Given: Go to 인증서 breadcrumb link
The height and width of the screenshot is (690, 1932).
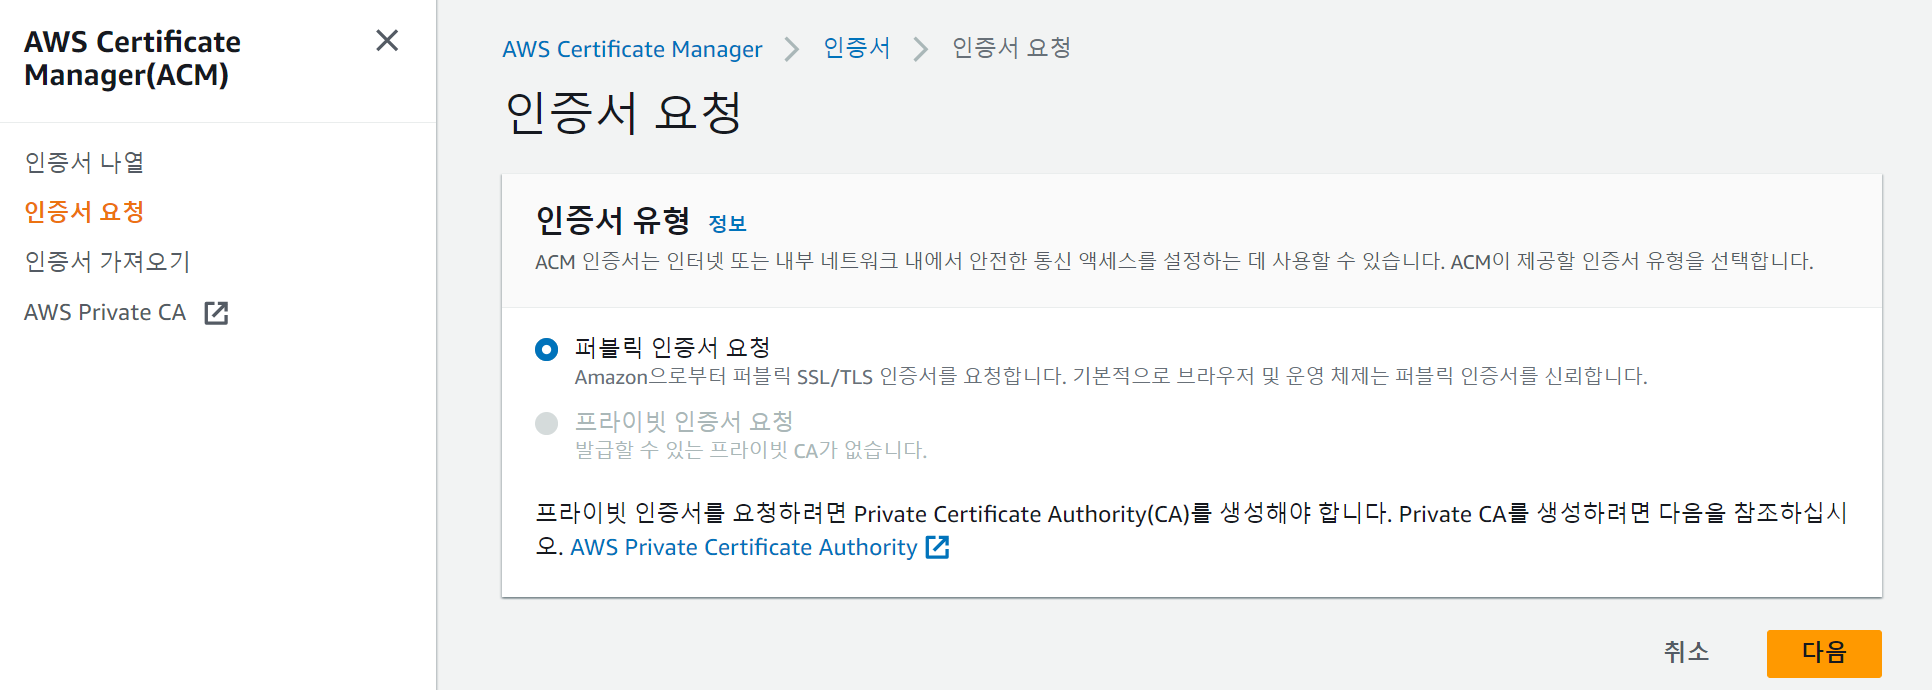Looking at the screenshot, I should point(857,48).
